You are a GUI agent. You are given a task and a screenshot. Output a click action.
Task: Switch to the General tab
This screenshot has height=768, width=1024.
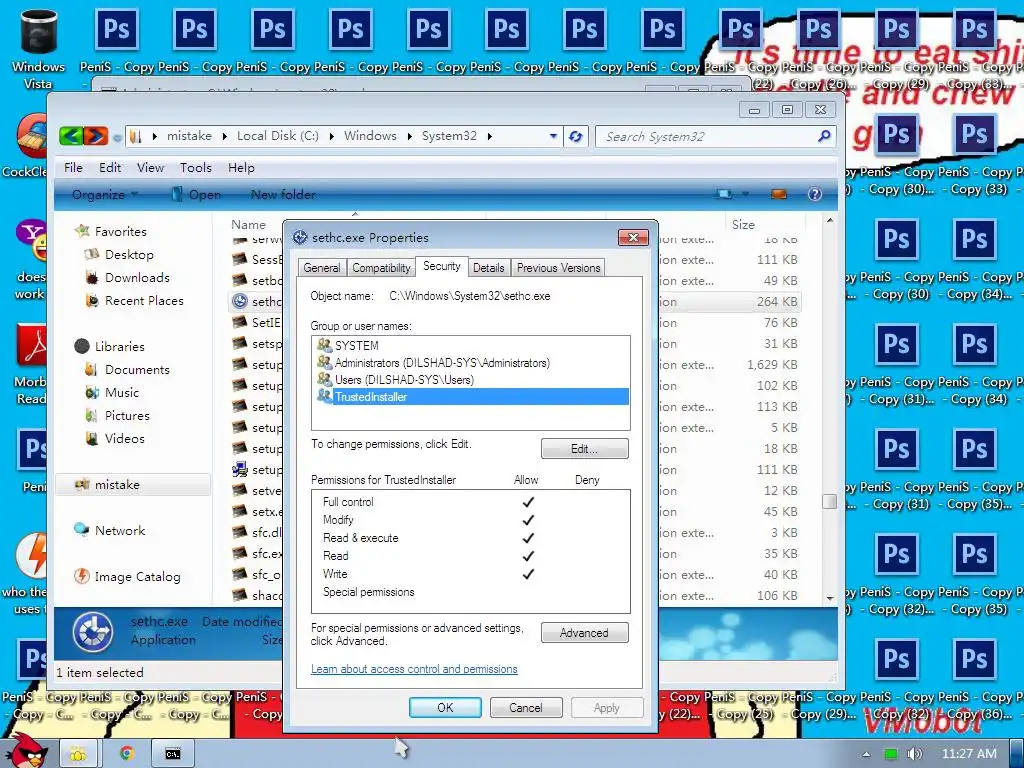click(x=321, y=268)
